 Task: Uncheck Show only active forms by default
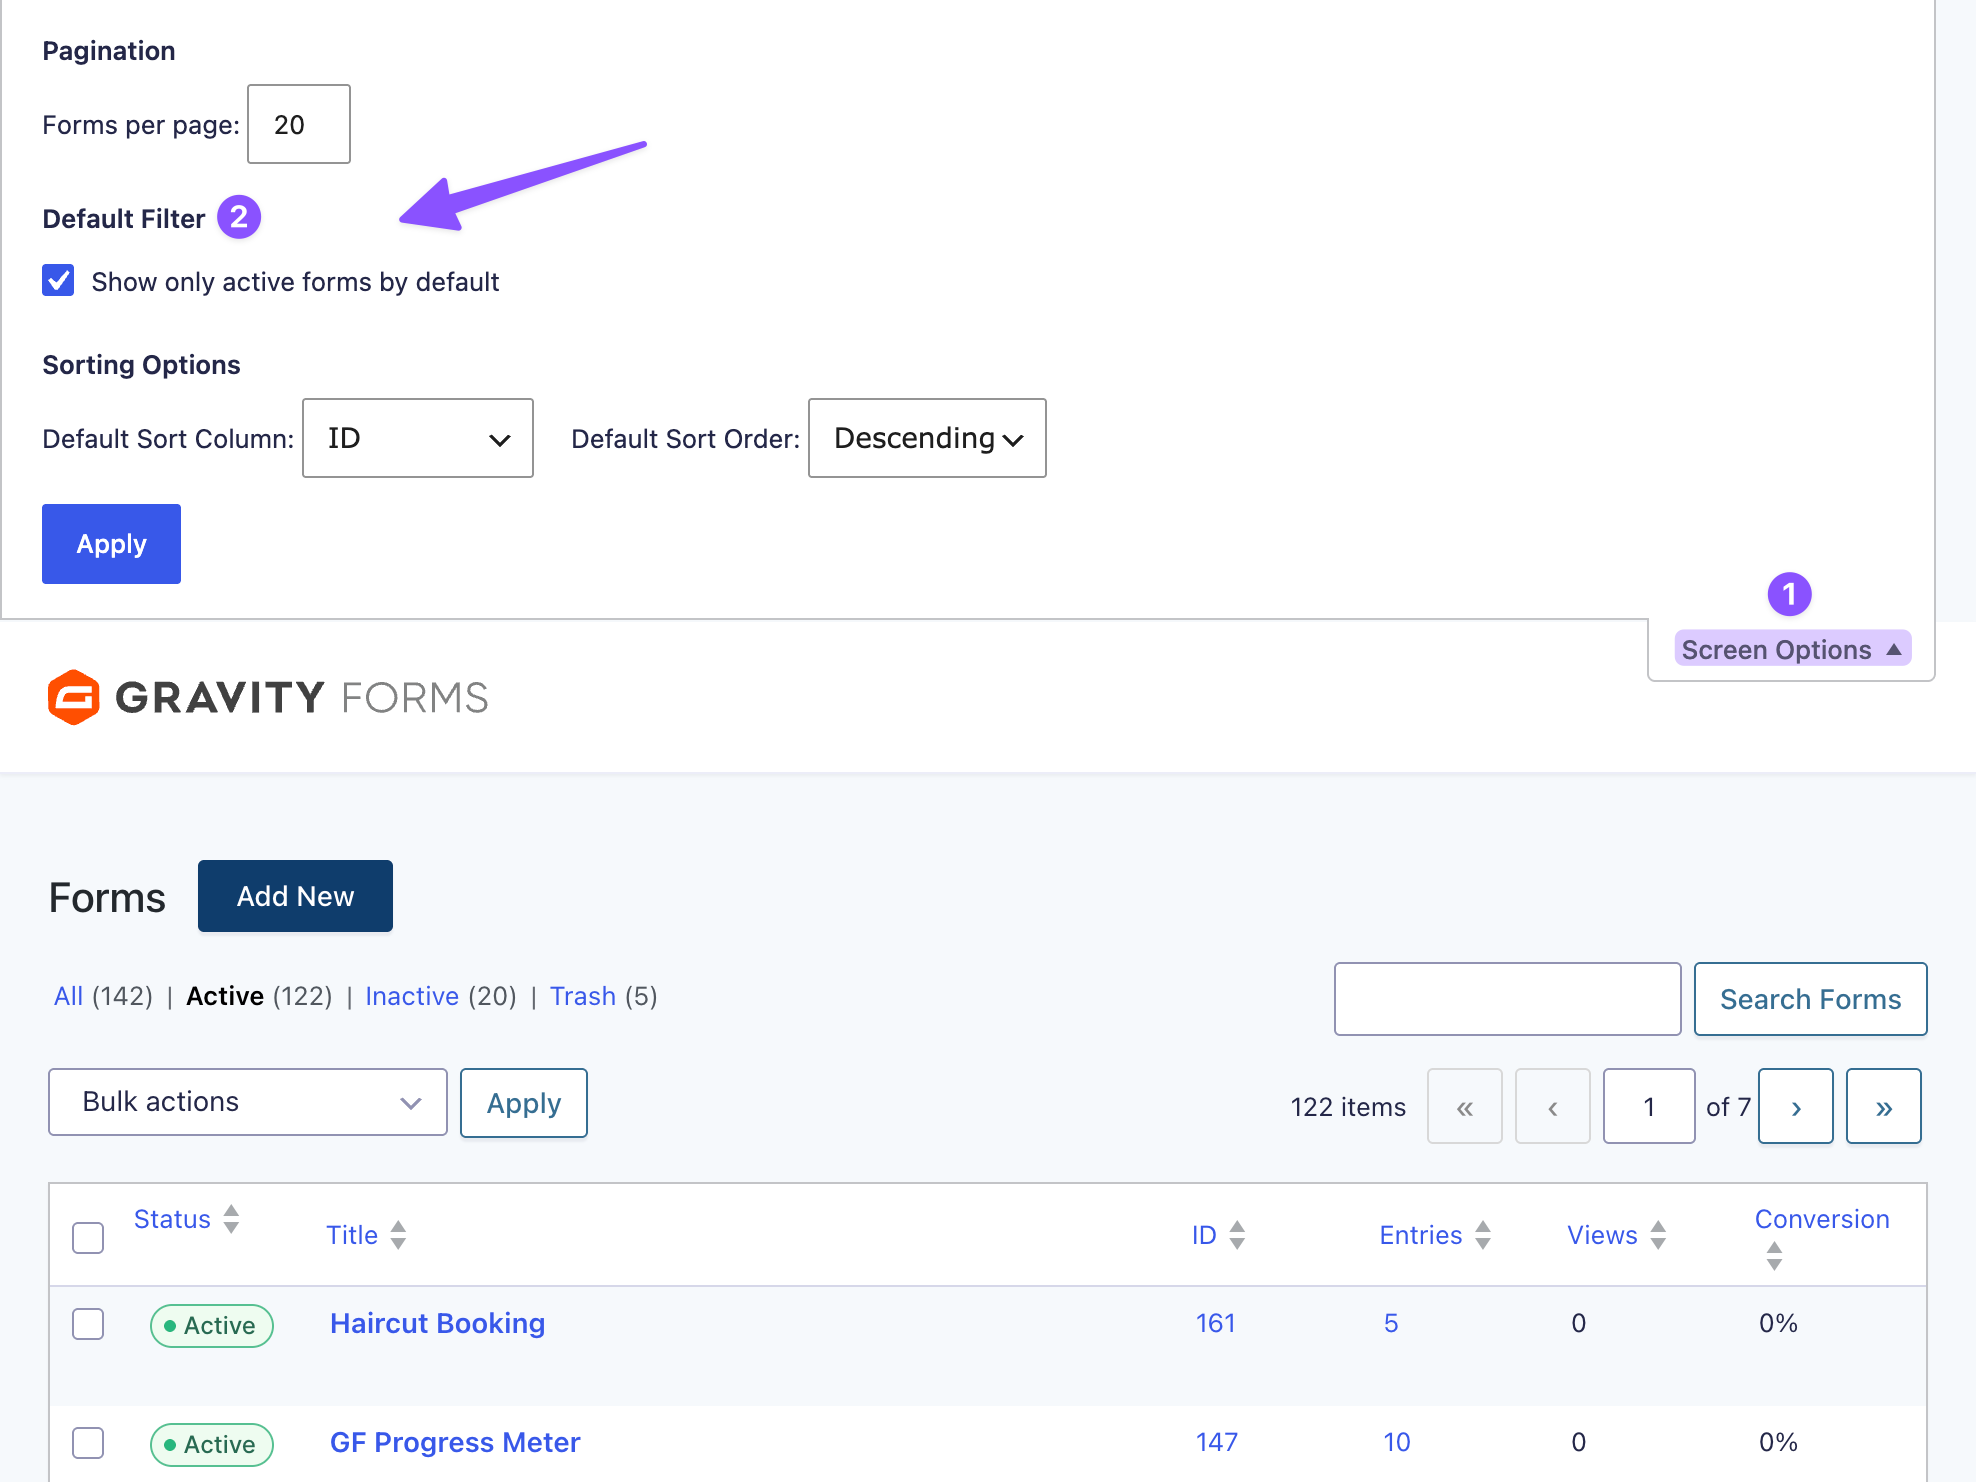pos(59,281)
